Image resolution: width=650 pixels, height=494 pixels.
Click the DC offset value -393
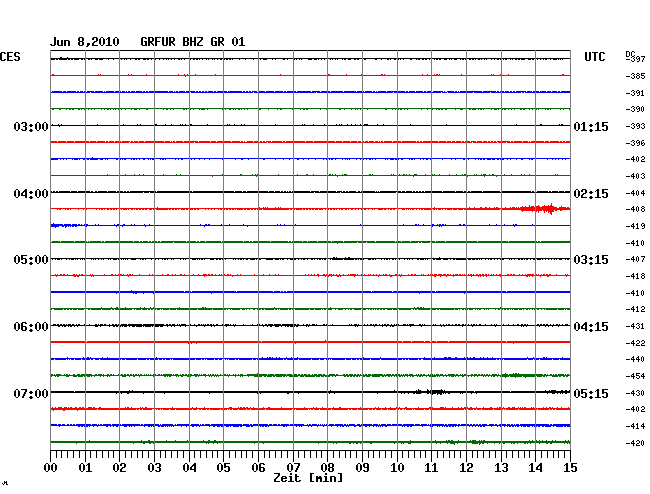(635, 126)
